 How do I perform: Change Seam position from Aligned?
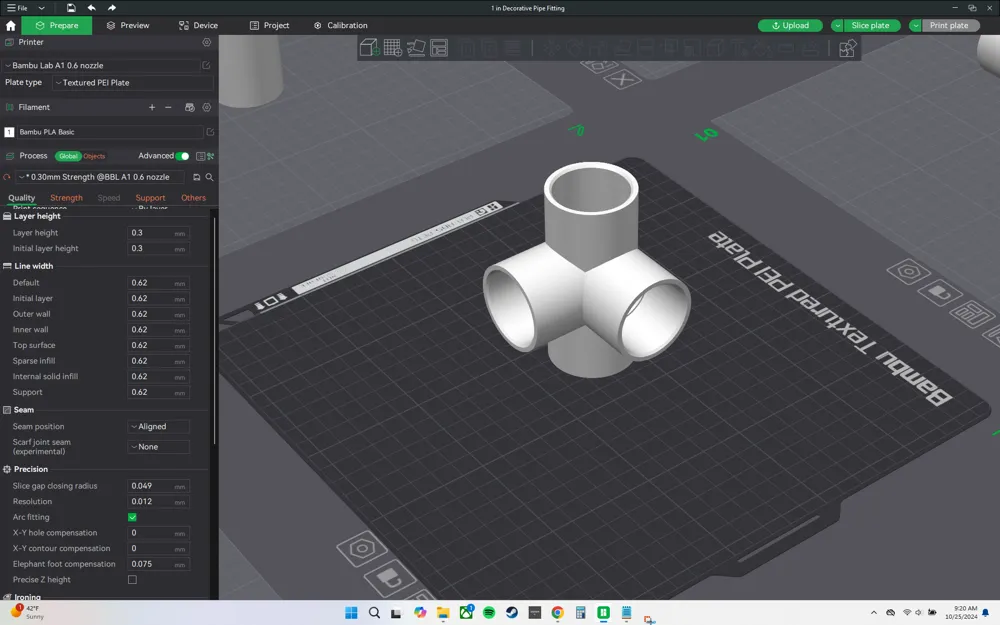pyautogui.click(x=158, y=426)
